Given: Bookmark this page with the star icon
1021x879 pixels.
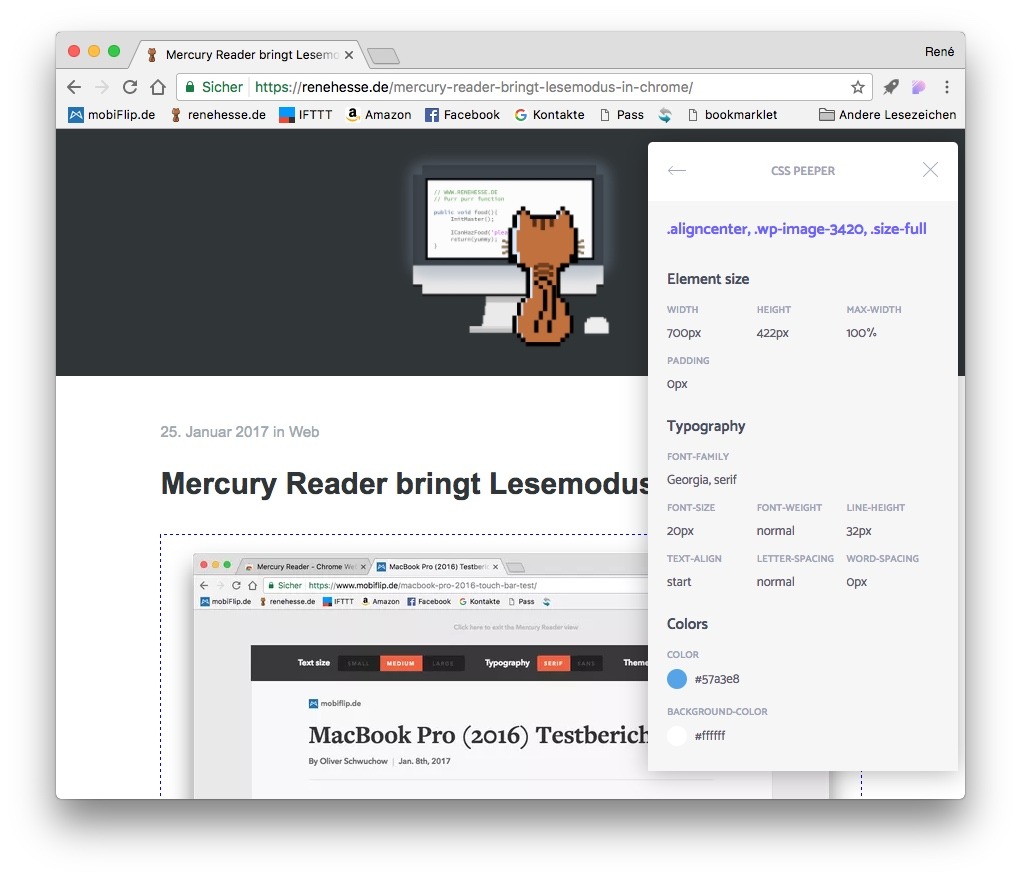Looking at the screenshot, I should (858, 87).
